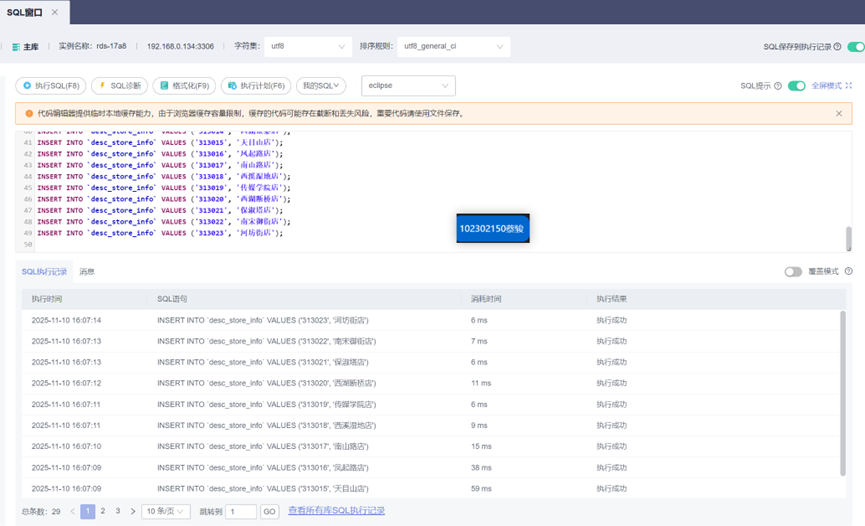Expand the 我的SQL menu
The height and width of the screenshot is (526, 865).
pos(321,86)
